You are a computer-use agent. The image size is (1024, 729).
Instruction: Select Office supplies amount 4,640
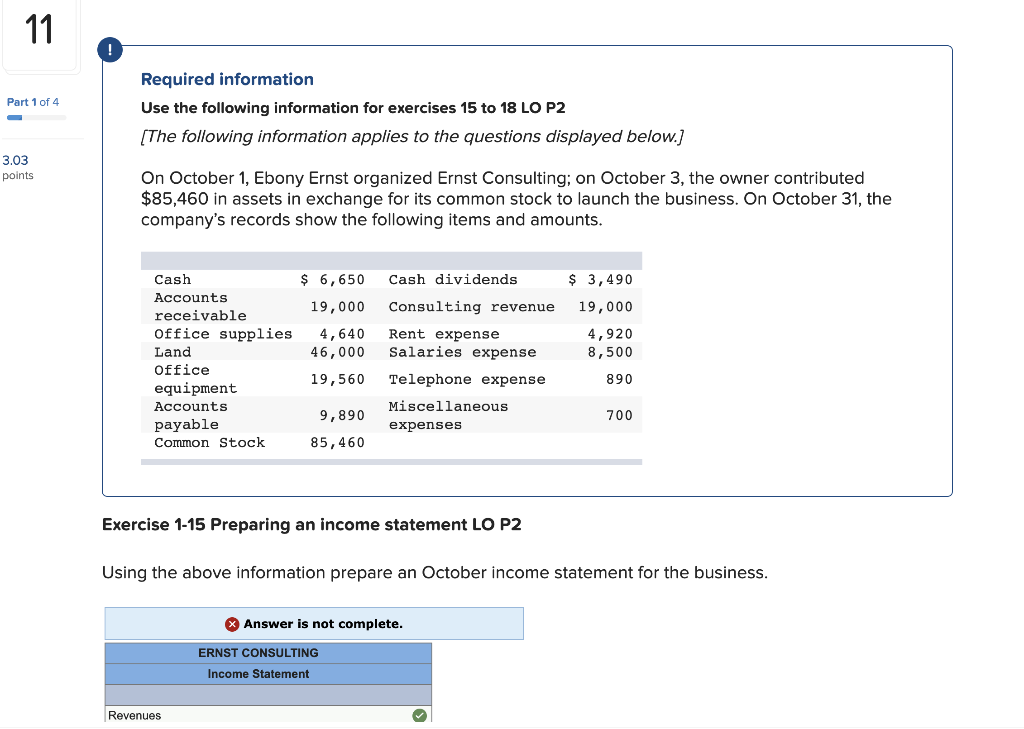(x=342, y=334)
